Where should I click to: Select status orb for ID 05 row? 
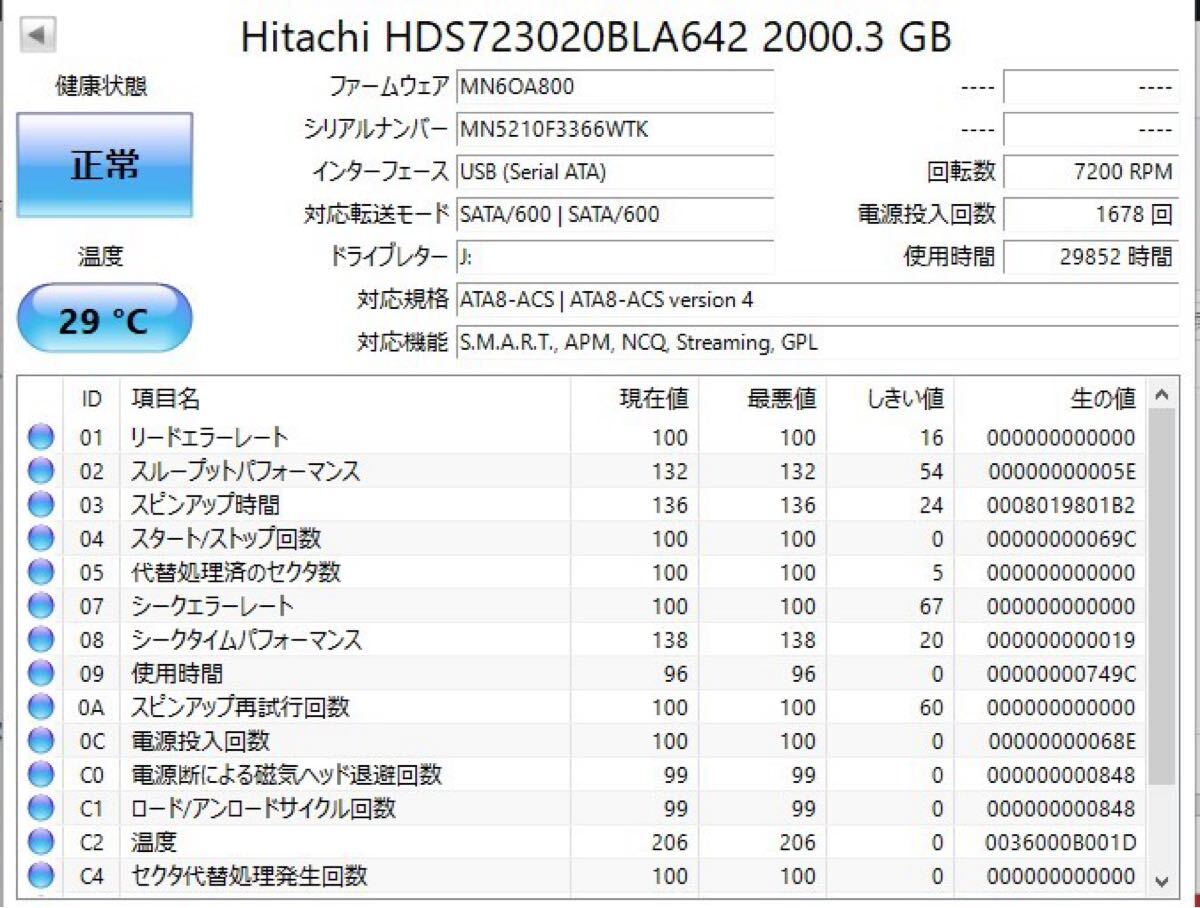click(x=41, y=573)
